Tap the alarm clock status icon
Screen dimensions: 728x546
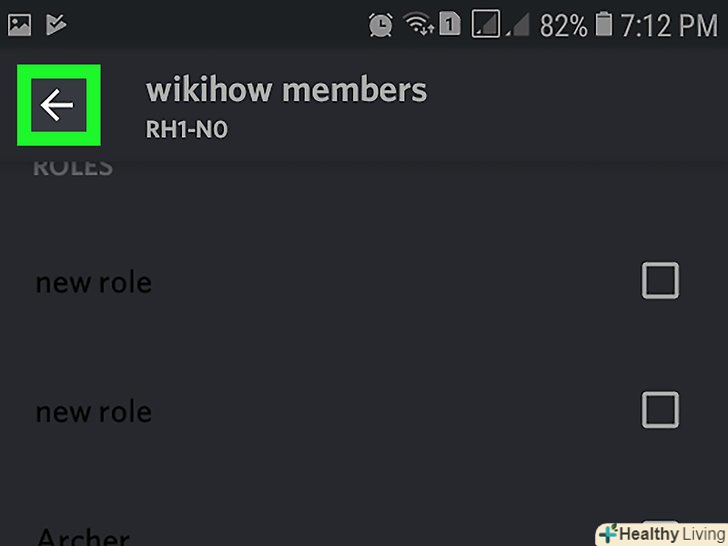click(380, 25)
